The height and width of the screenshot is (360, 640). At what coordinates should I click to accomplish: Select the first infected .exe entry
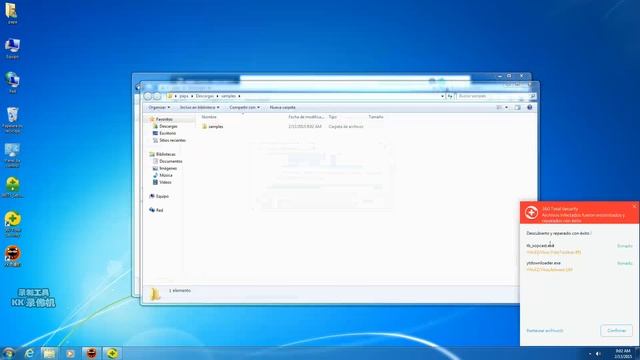[579, 249]
